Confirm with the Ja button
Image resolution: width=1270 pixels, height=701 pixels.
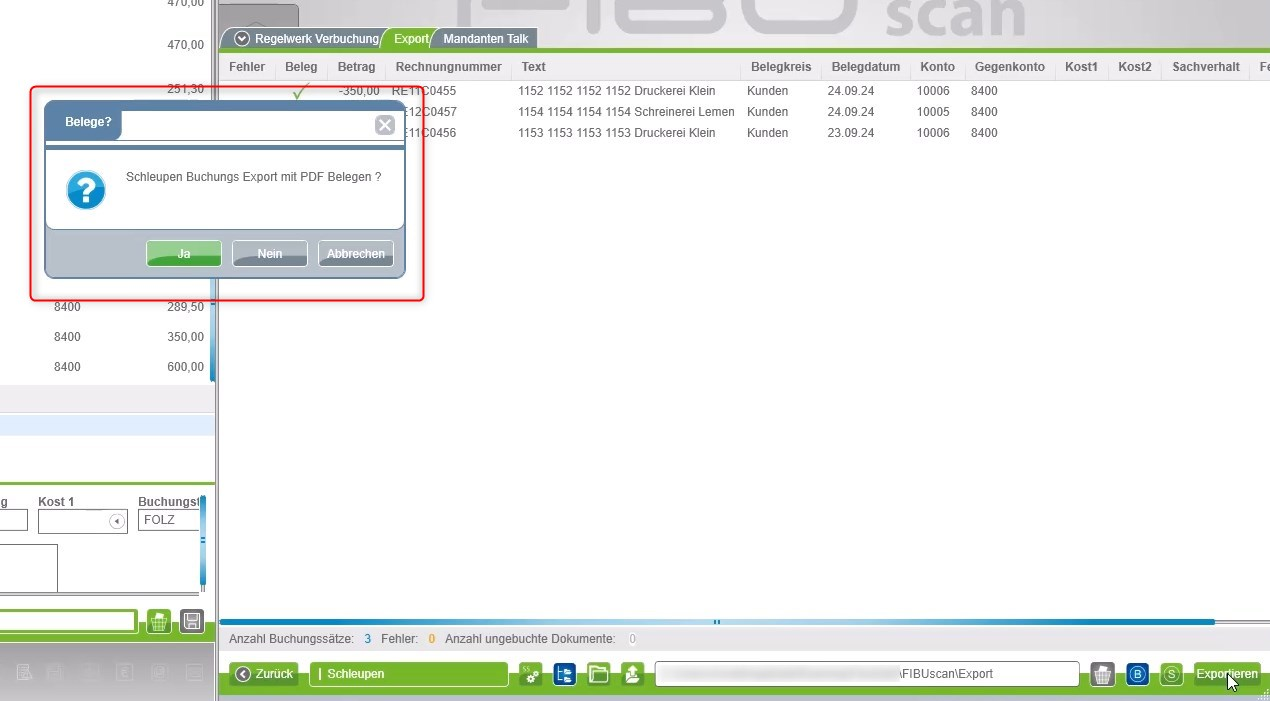tap(184, 254)
